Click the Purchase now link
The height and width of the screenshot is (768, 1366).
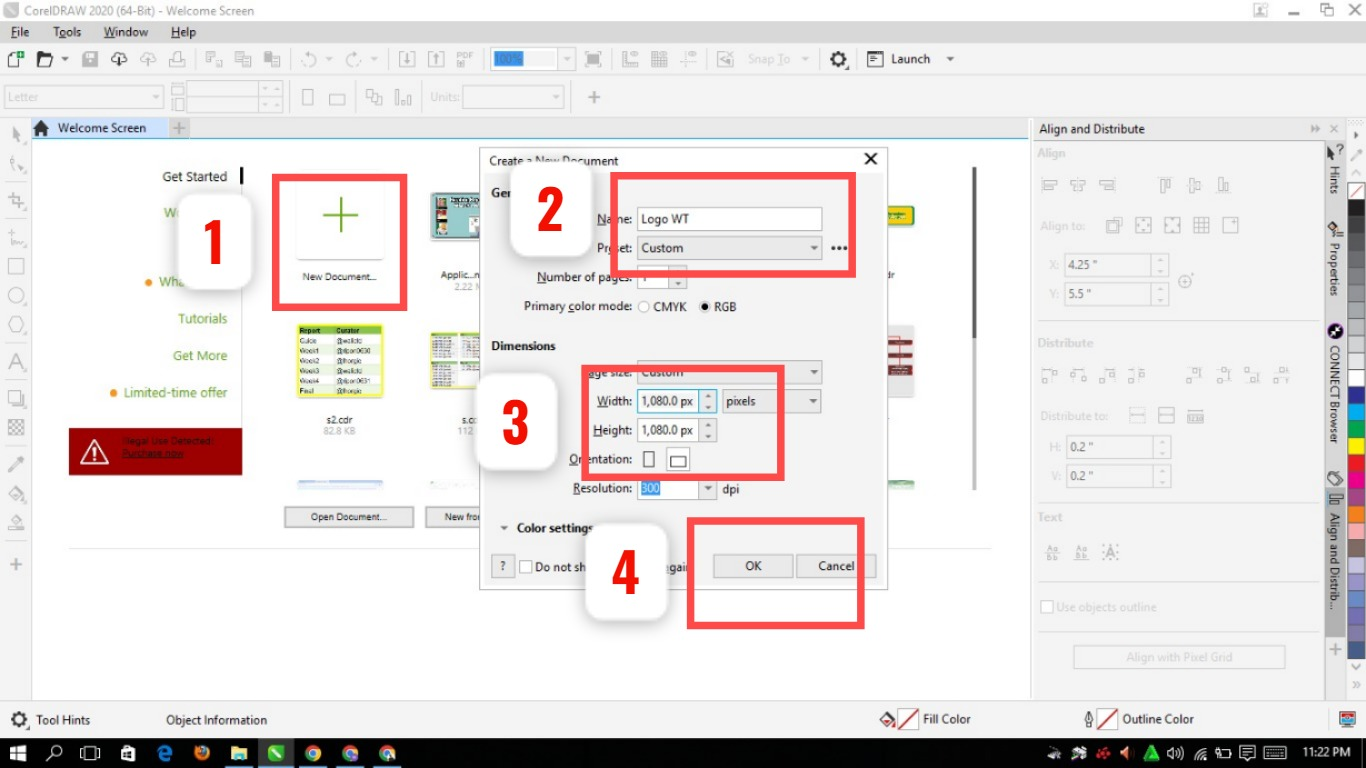point(153,453)
